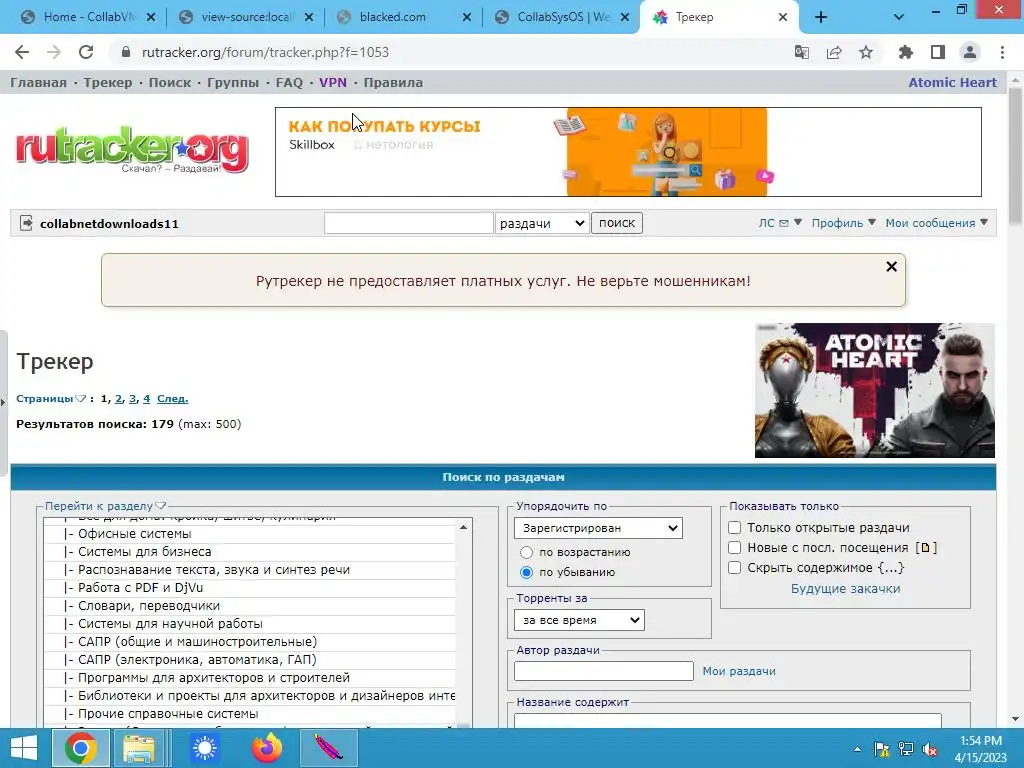Expand the Страницы page selector

pos(51,398)
